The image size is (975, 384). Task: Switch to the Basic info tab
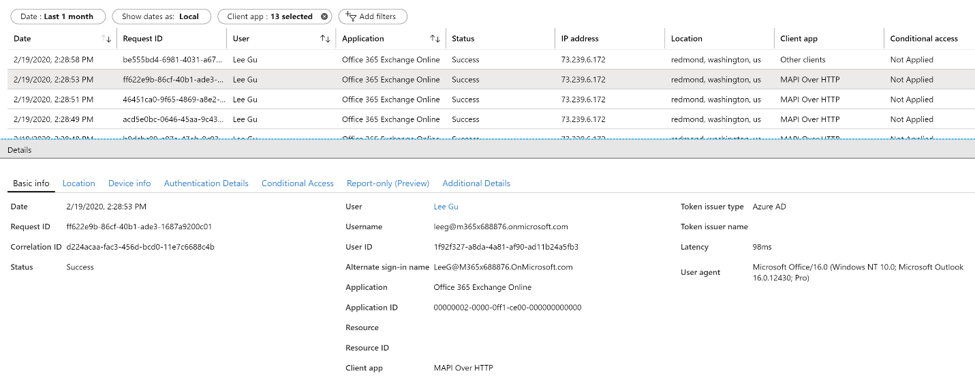(x=31, y=183)
